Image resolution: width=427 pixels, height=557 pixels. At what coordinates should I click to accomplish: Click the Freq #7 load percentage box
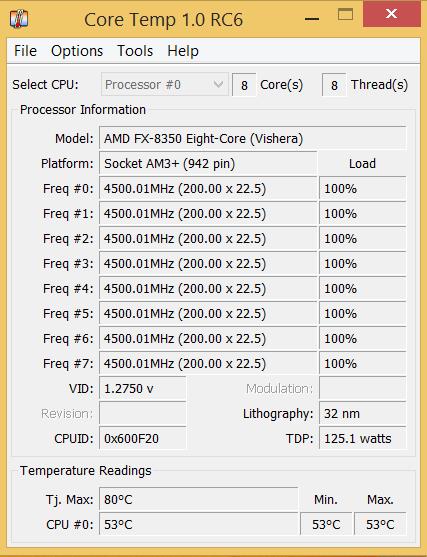point(362,363)
